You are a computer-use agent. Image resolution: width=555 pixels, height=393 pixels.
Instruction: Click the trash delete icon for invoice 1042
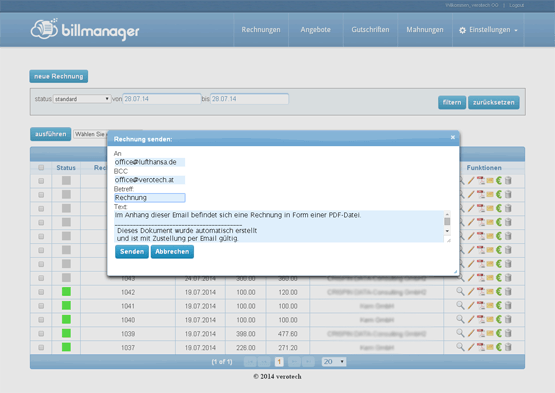[508, 292]
